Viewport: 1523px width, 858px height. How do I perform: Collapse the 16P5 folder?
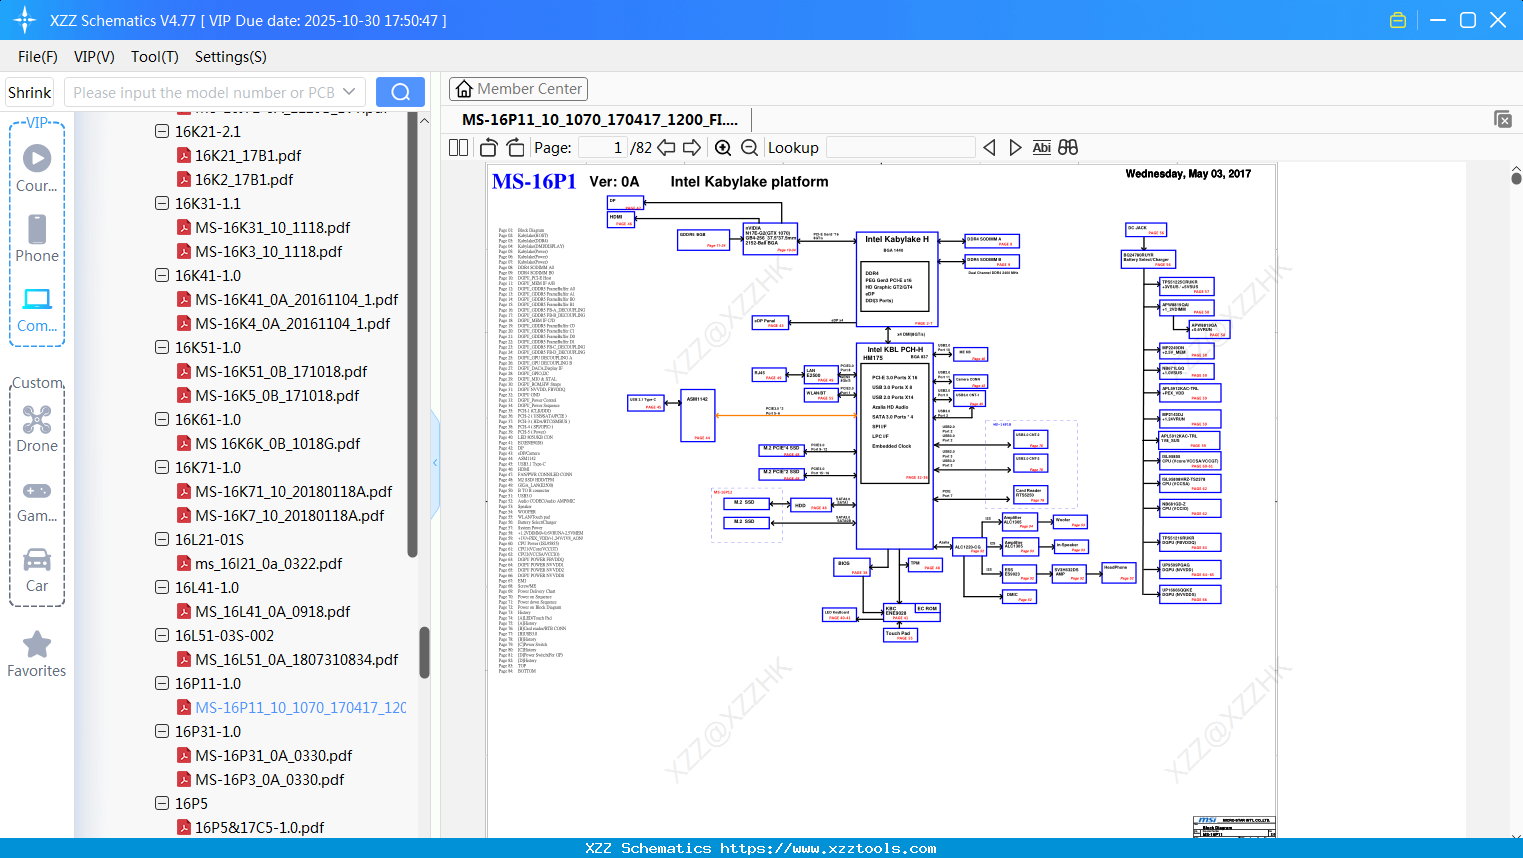(x=162, y=803)
